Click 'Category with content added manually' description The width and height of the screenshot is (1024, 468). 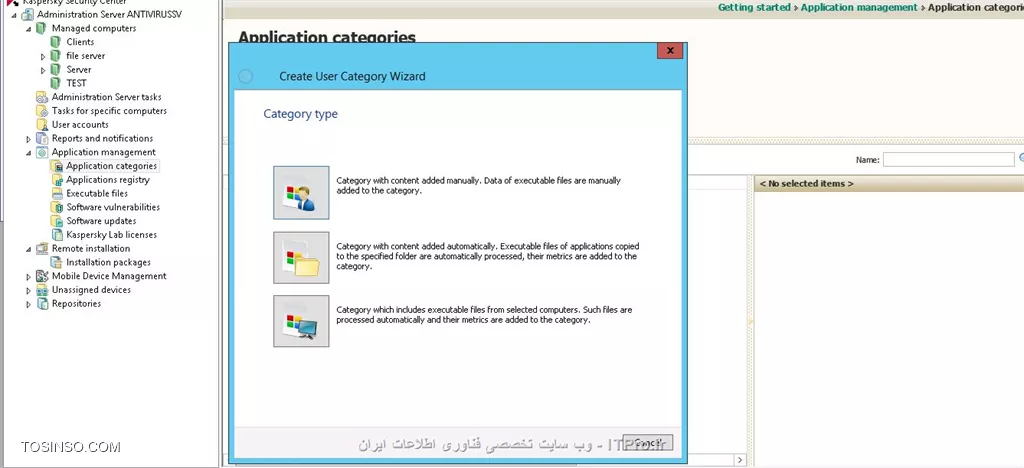(x=479, y=185)
